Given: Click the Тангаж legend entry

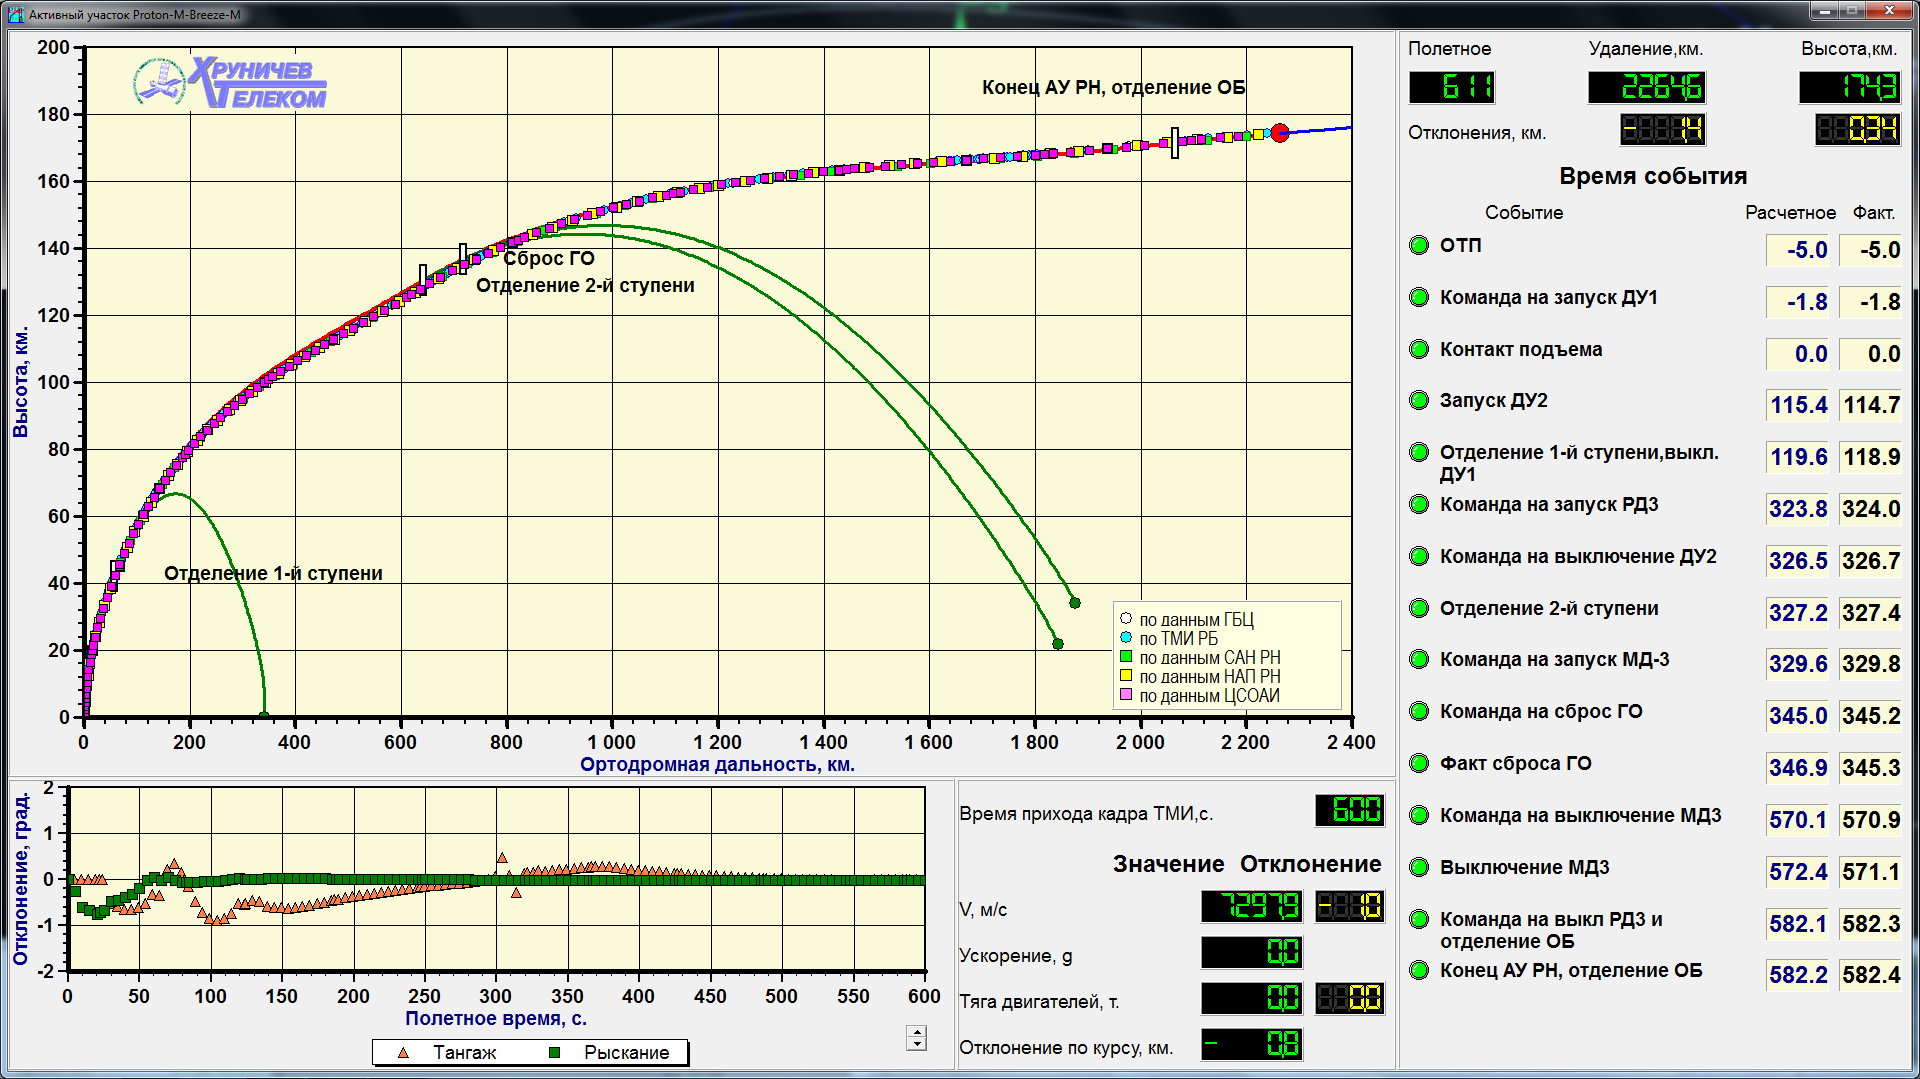Looking at the screenshot, I should pyautogui.click(x=450, y=1052).
